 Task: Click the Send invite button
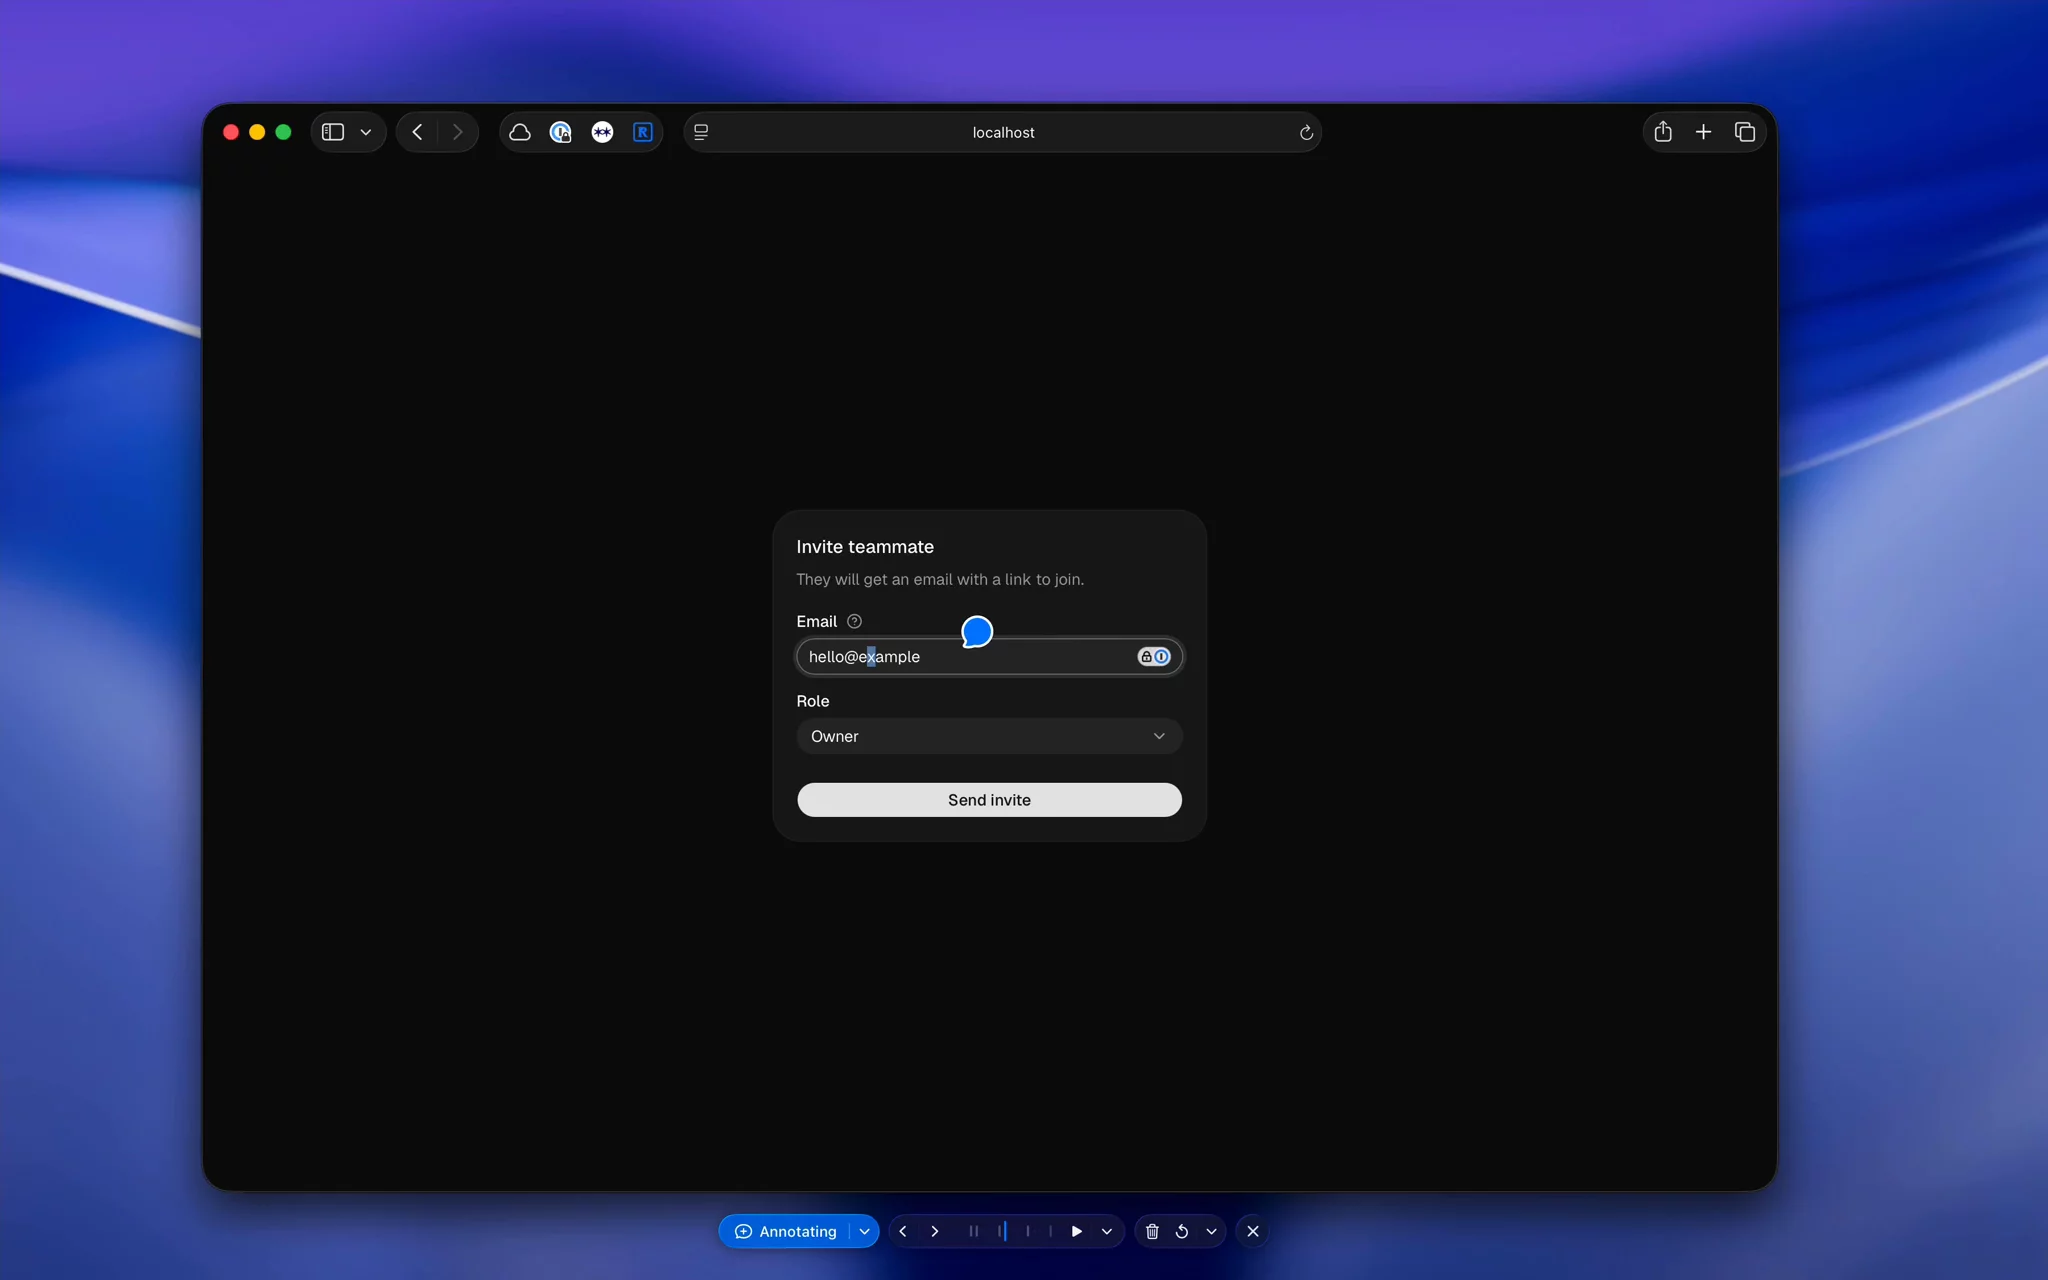[x=989, y=800]
